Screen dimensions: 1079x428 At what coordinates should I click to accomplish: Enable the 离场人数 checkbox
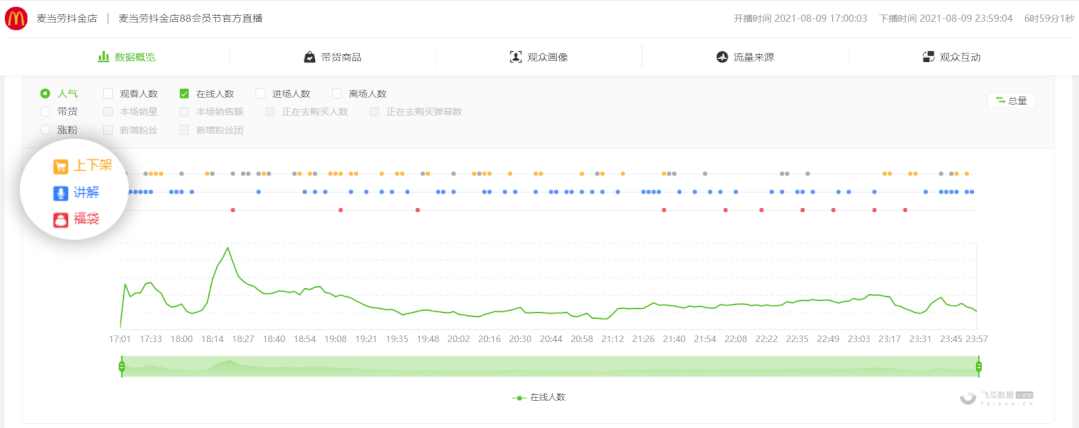click(x=336, y=94)
